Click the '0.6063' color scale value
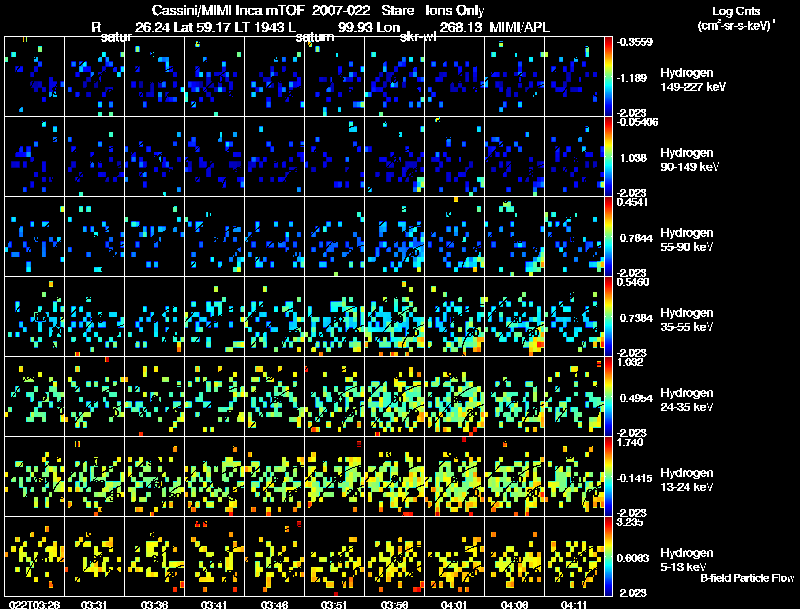The width and height of the screenshot is (800, 609). pyautogui.click(x=633, y=559)
